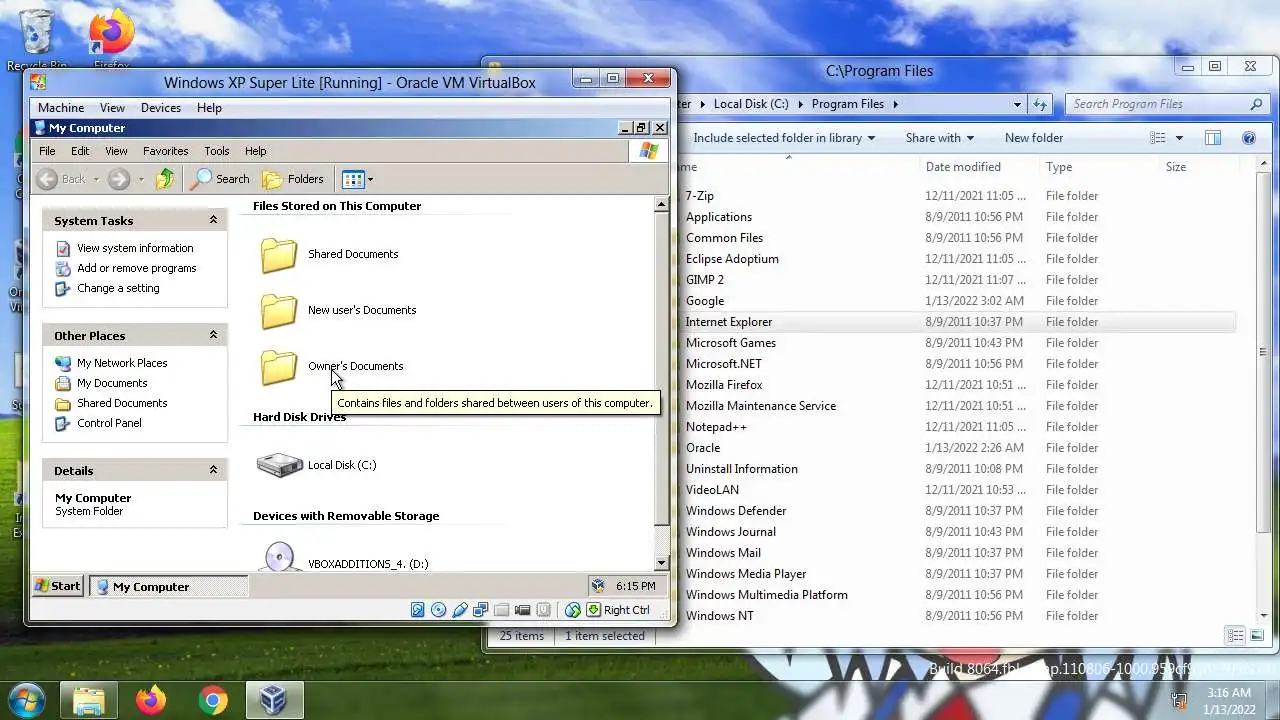Show the preview pane in Program Files window
Image resolution: width=1280 pixels, height=720 pixels.
coord(1213,138)
